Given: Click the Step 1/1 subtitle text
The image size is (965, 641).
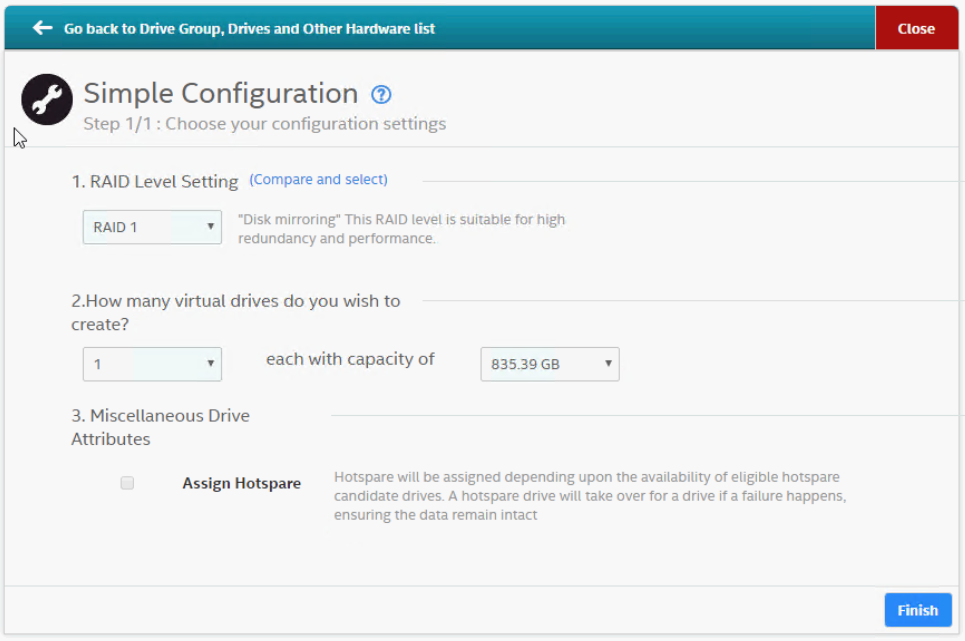Looking at the screenshot, I should (265, 124).
